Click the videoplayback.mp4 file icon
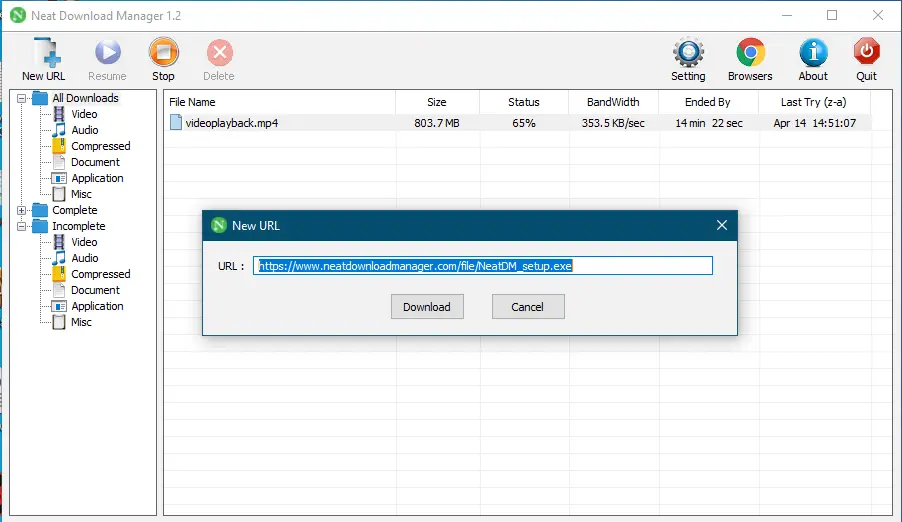902x522 pixels. pos(176,123)
